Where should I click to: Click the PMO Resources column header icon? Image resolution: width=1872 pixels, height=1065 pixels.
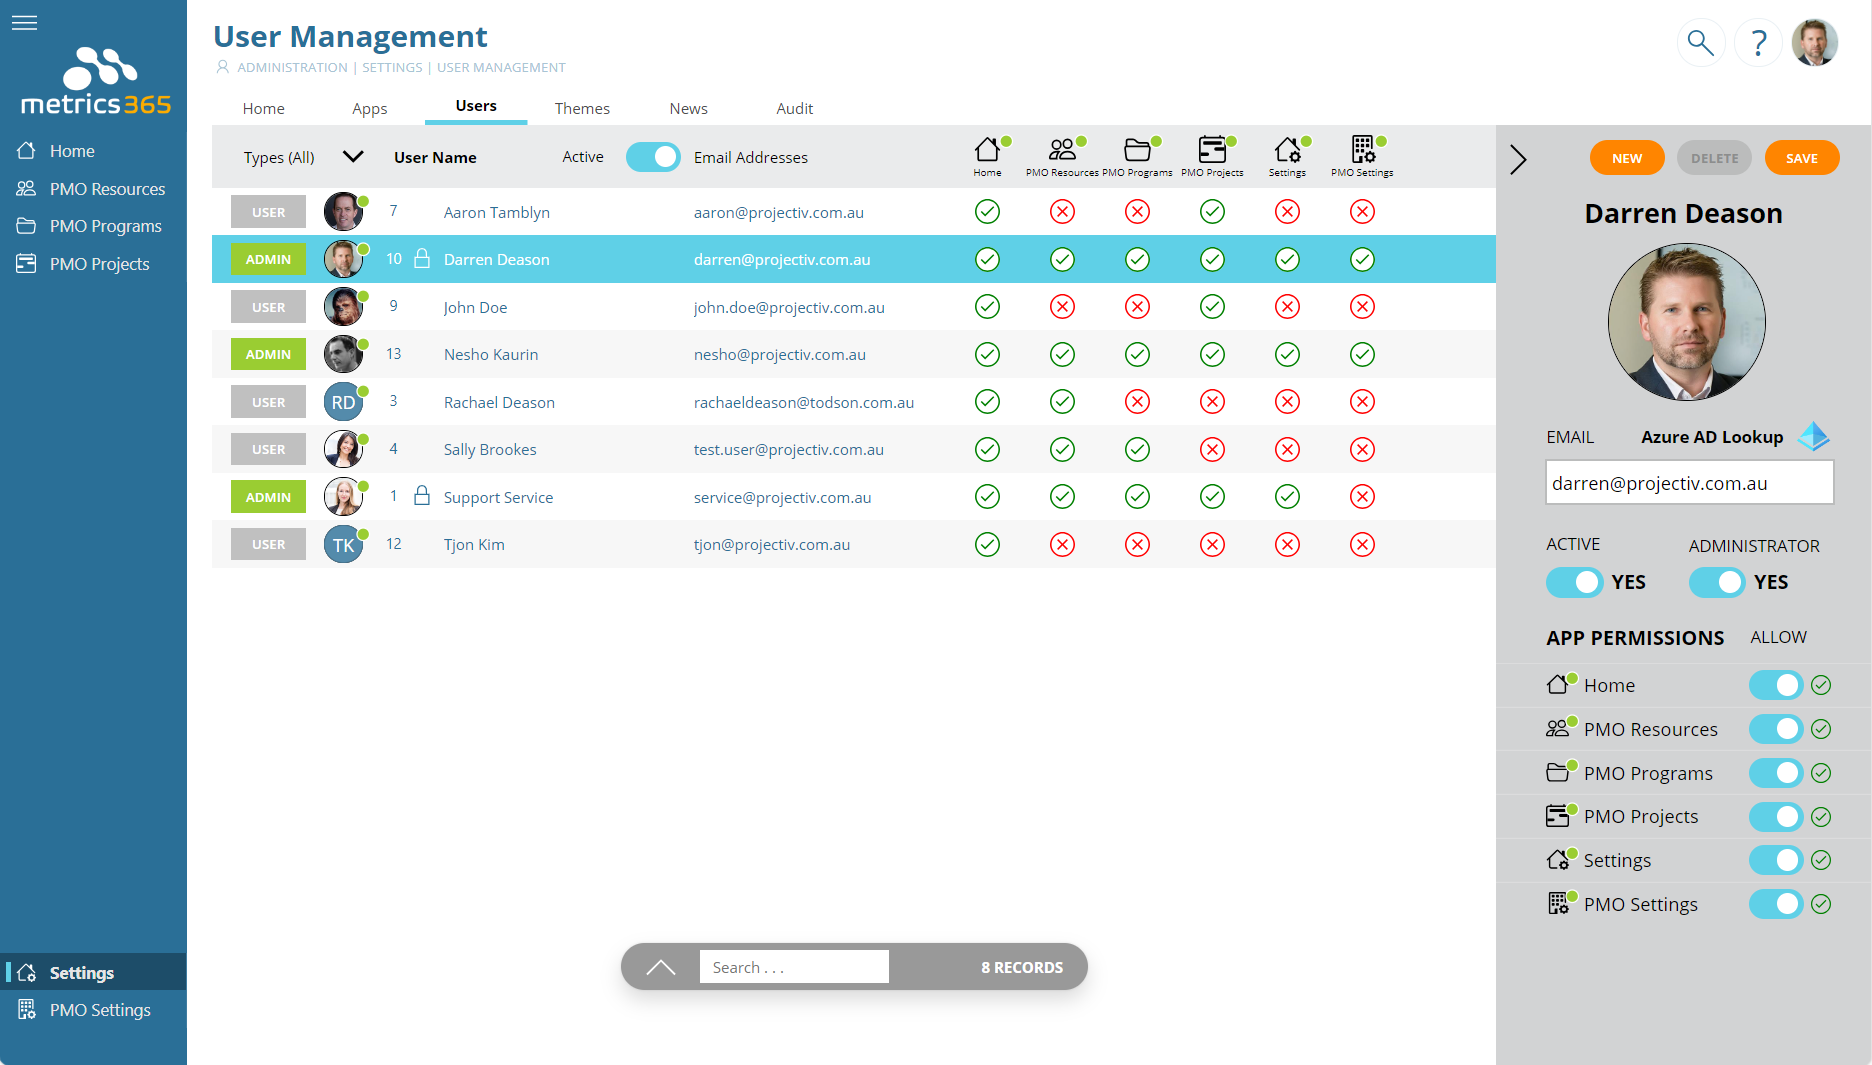[x=1062, y=150]
